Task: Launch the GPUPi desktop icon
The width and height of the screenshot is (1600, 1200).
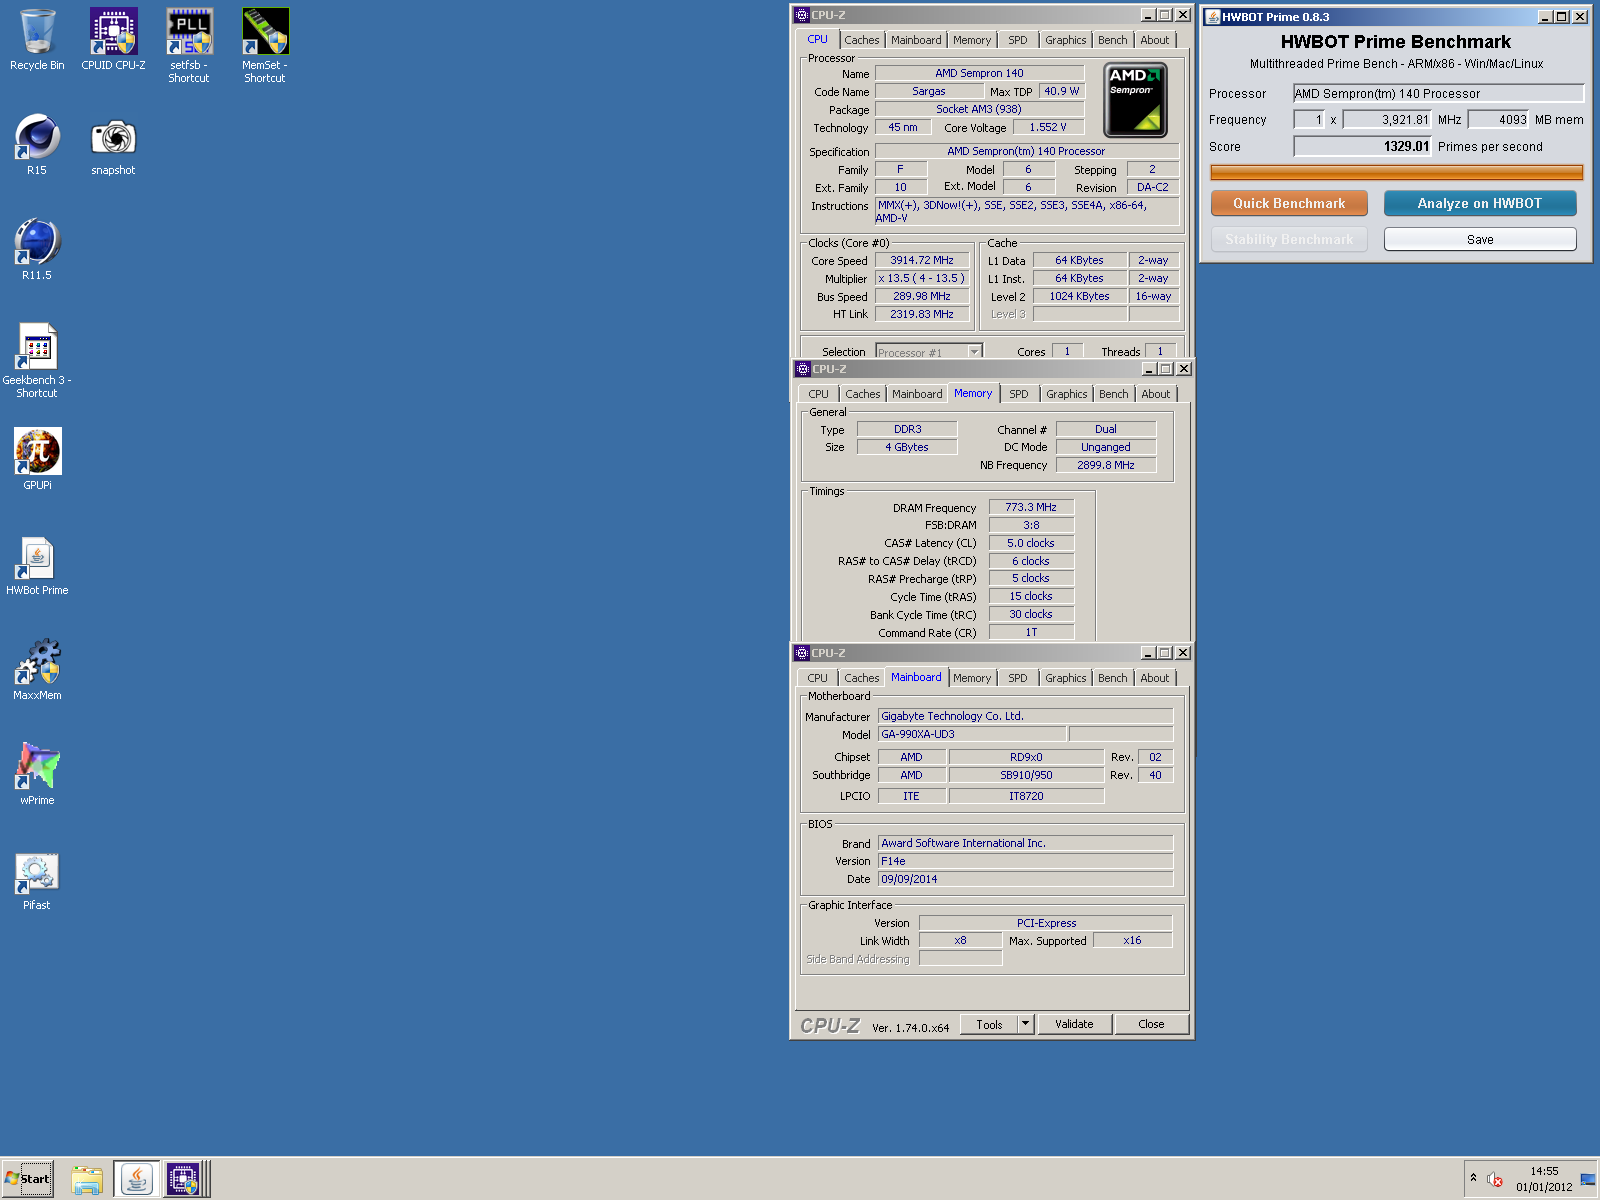Action: (x=37, y=460)
